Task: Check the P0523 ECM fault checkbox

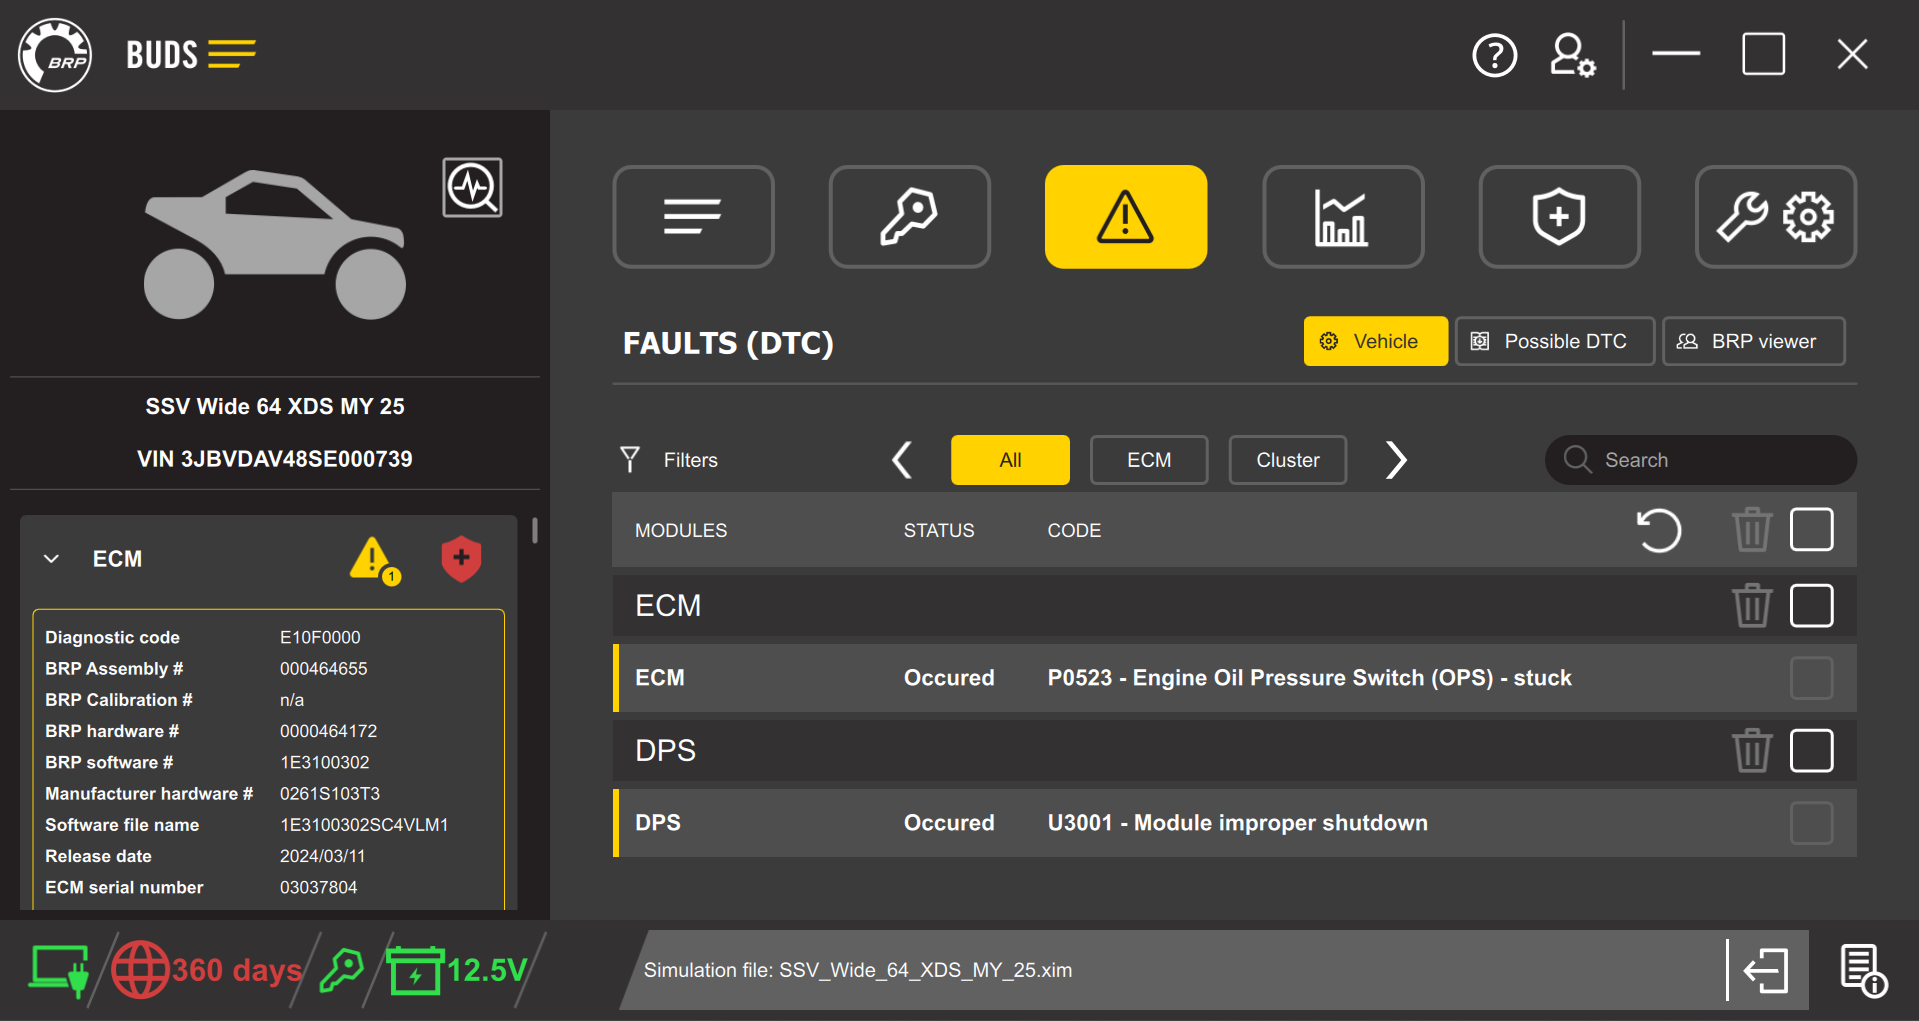Action: (1811, 677)
